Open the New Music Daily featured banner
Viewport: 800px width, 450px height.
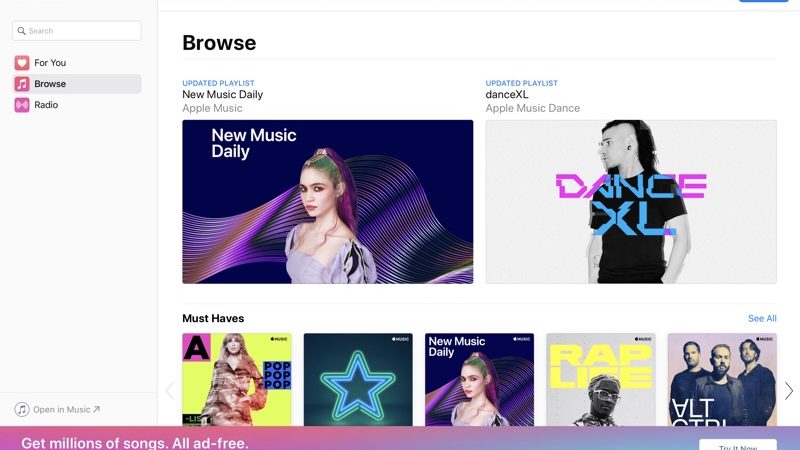(x=328, y=202)
